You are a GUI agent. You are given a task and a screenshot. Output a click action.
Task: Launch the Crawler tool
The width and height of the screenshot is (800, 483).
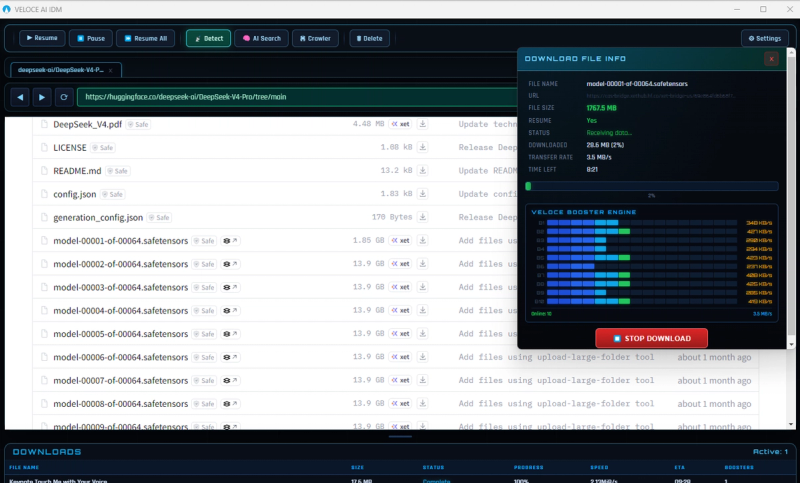tap(315, 38)
